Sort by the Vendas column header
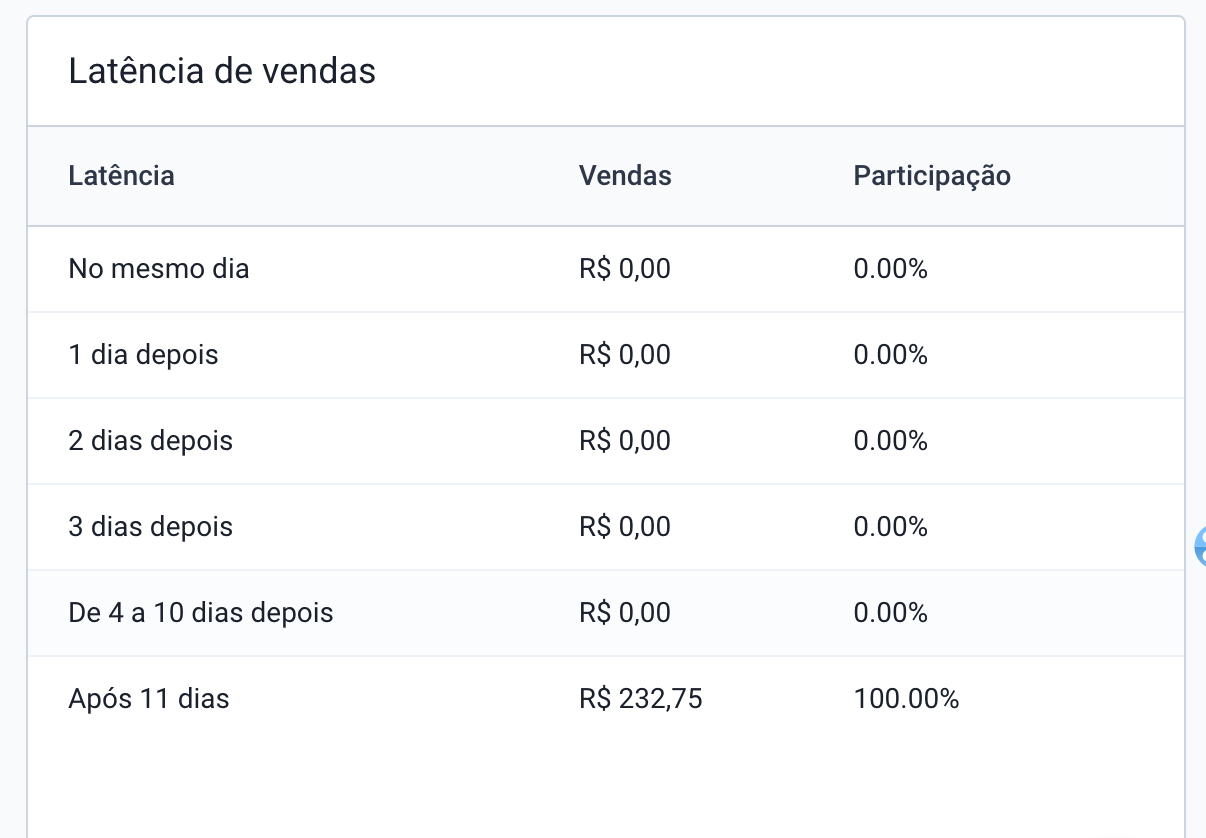This screenshot has height=838, width=1206. point(625,176)
